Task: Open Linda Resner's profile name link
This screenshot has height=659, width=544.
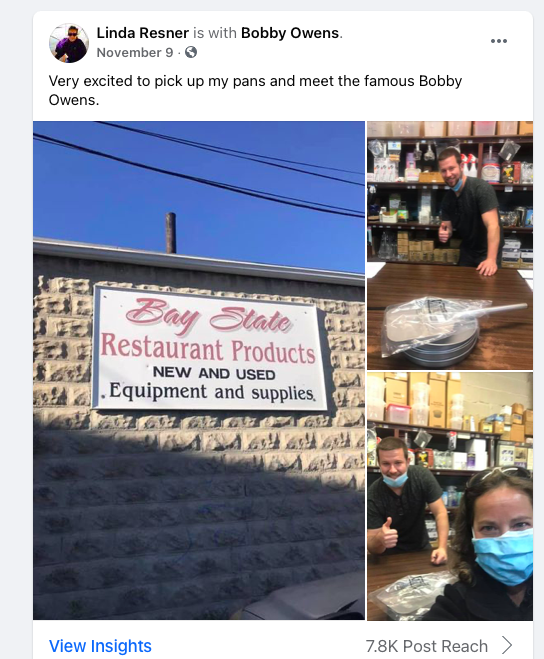Action: [x=143, y=33]
